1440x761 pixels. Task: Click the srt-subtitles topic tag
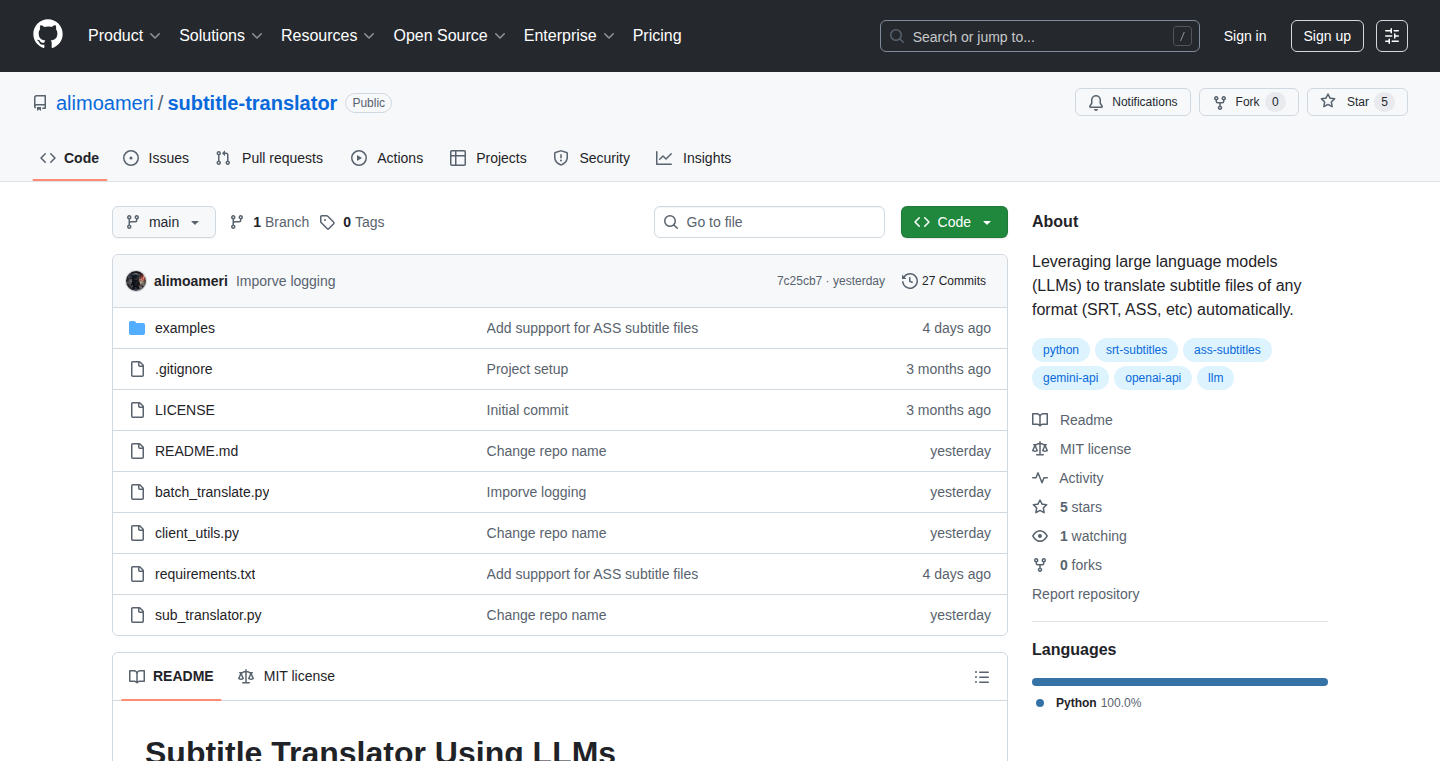click(x=1136, y=350)
